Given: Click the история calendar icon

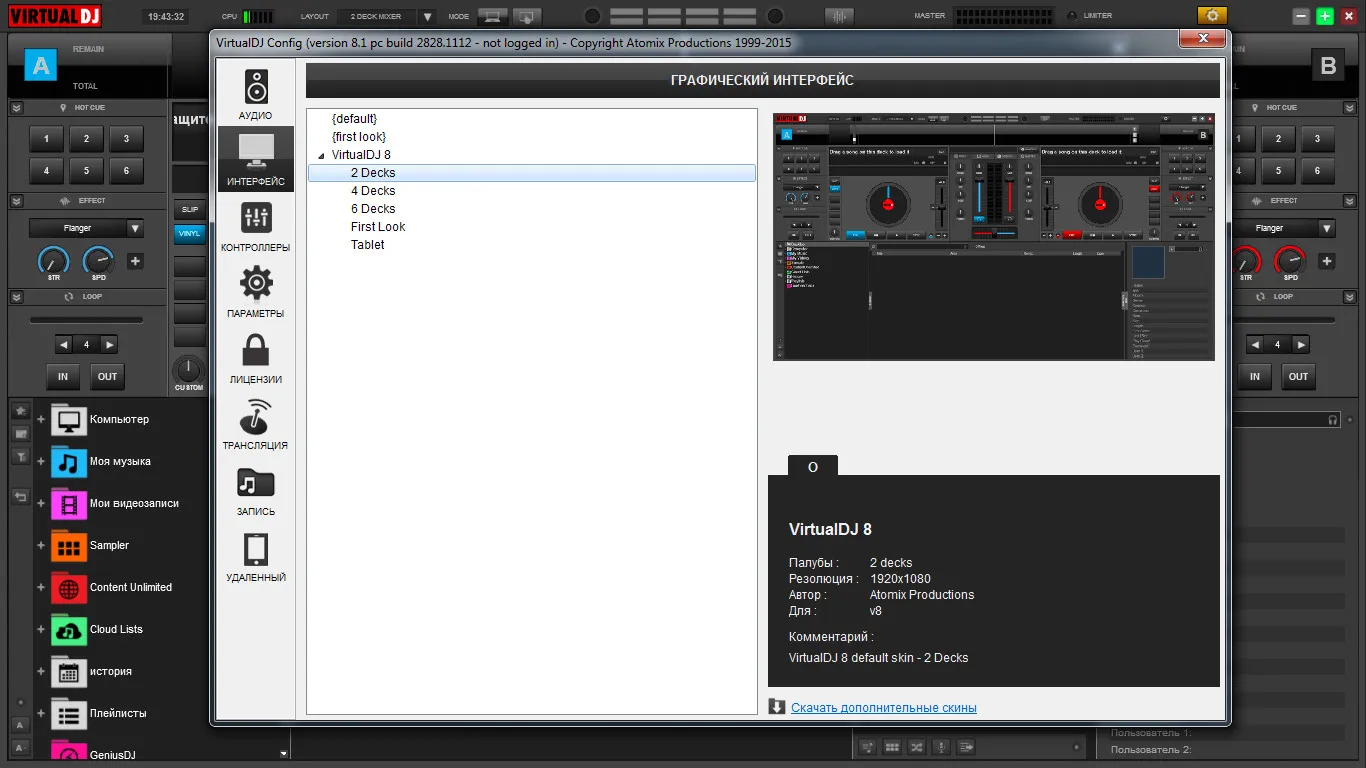Looking at the screenshot, I should (x=69, y=672).
